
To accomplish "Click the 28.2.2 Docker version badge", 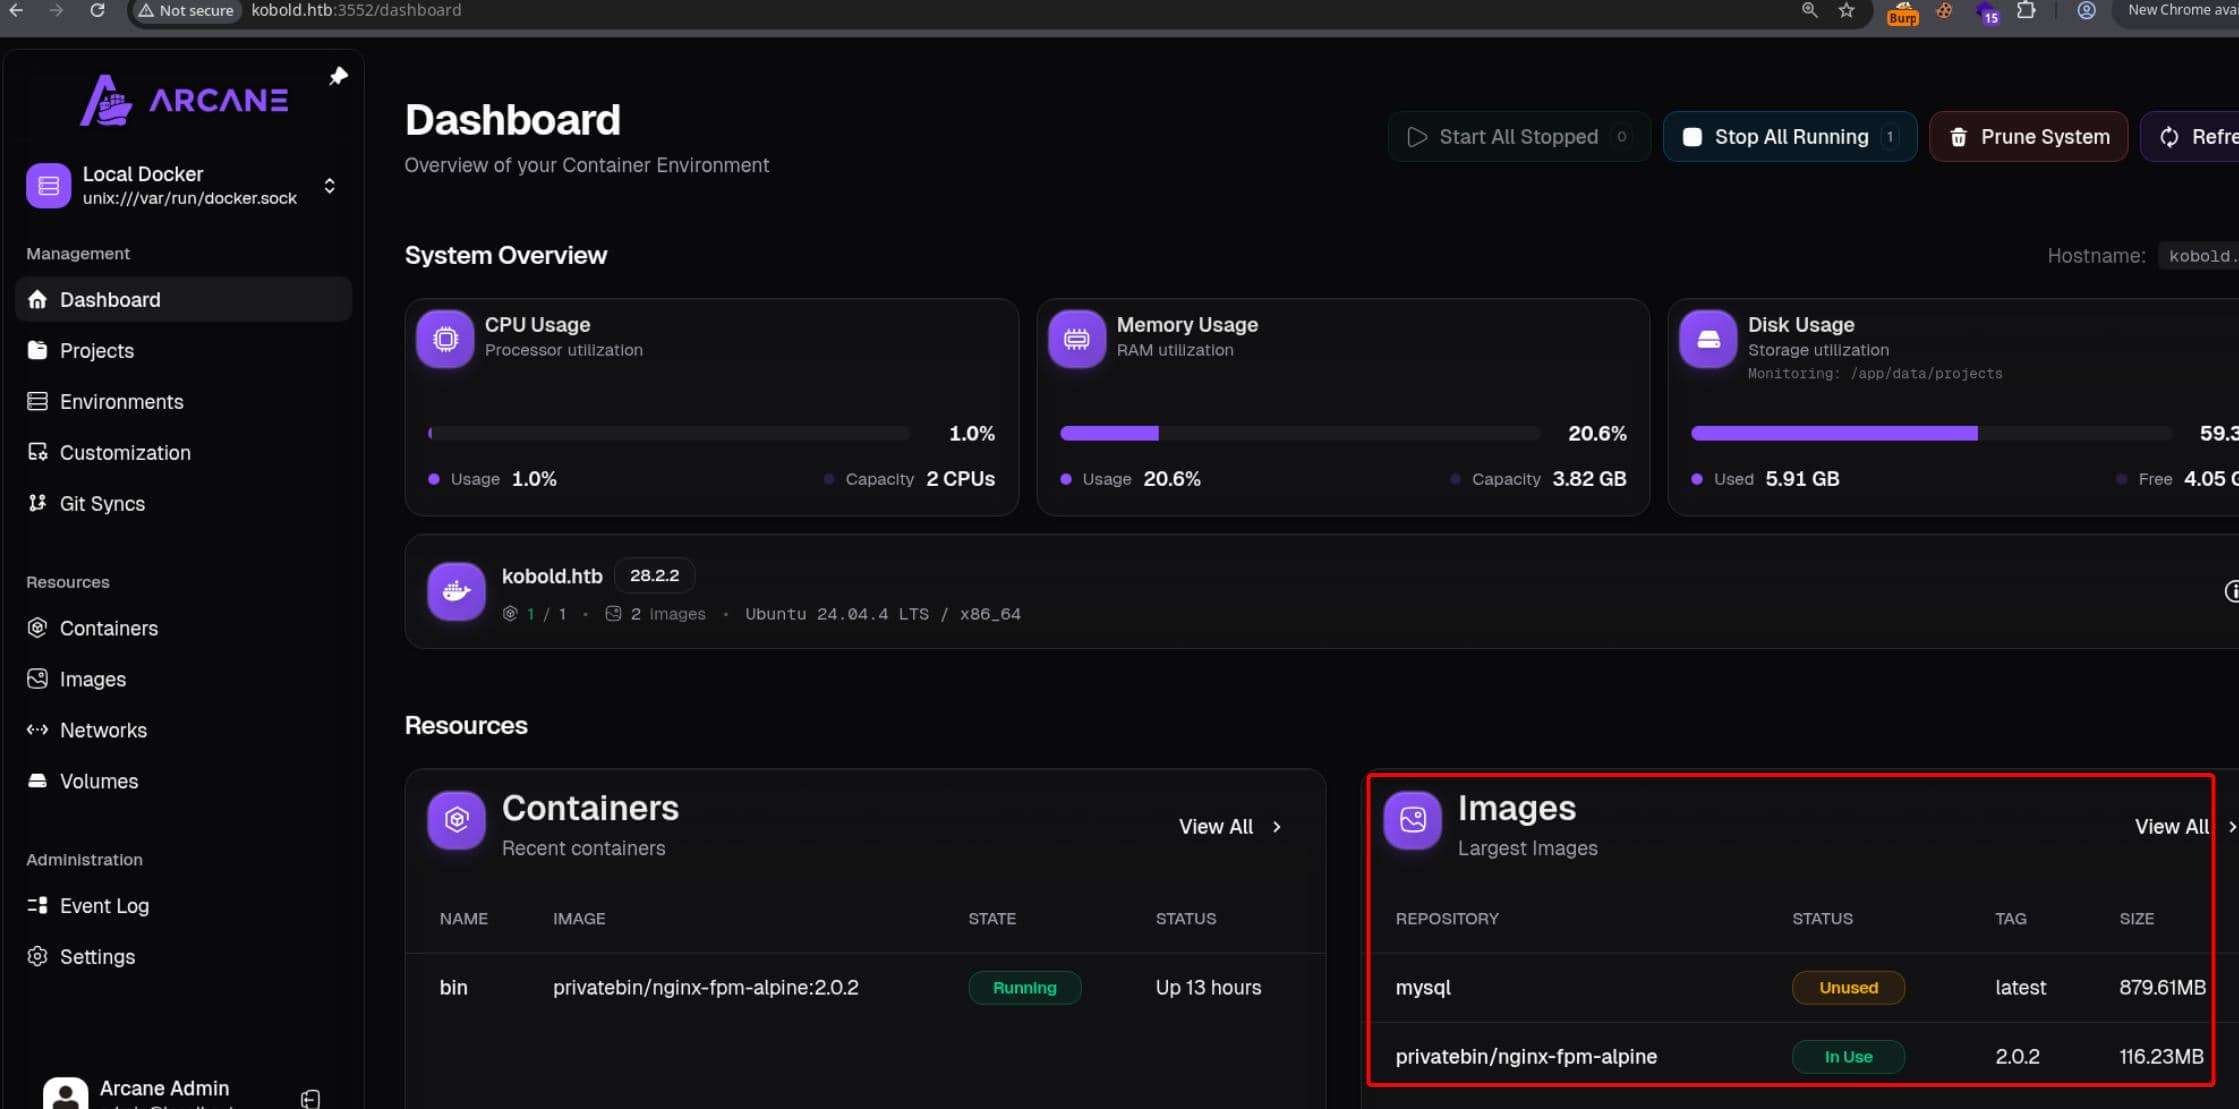I will coord(654,575).
